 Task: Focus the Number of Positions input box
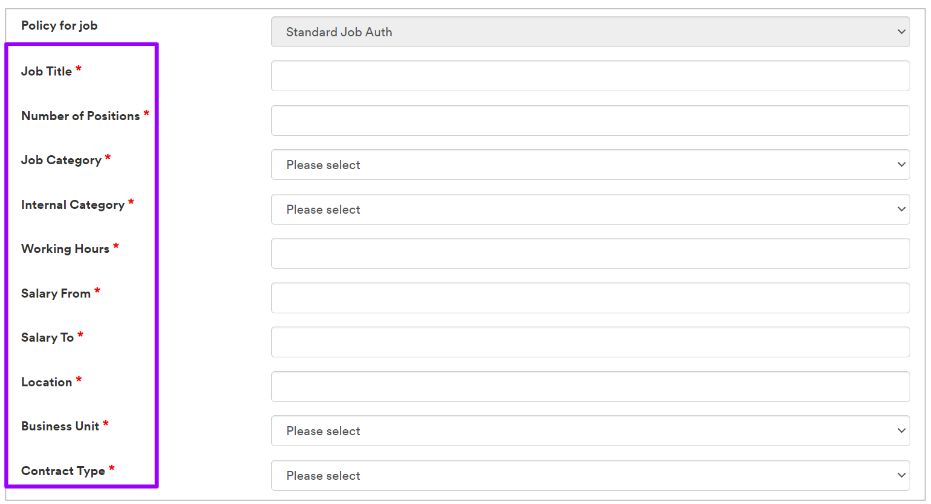[590, 121]
